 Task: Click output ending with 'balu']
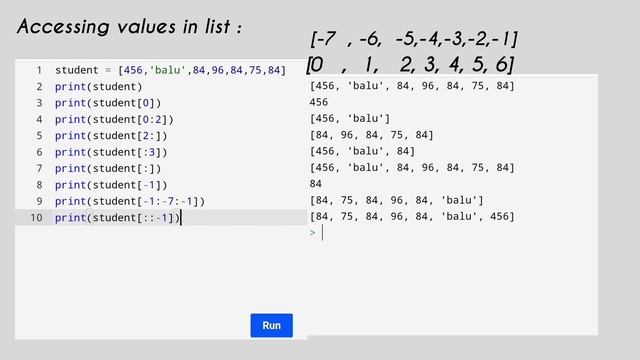tap(396, 200)
